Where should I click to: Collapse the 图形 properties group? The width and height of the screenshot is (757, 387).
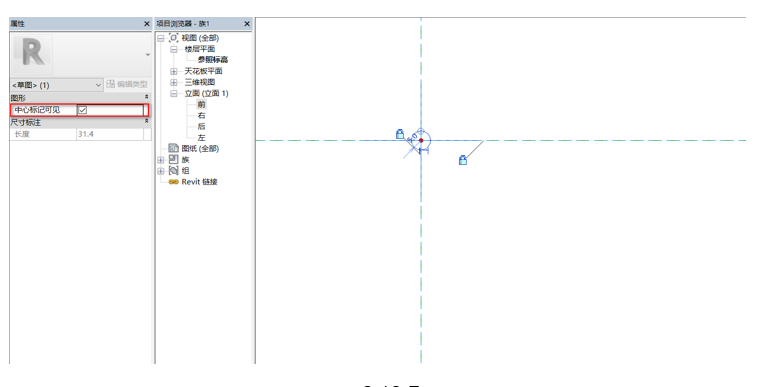(147, 97)
